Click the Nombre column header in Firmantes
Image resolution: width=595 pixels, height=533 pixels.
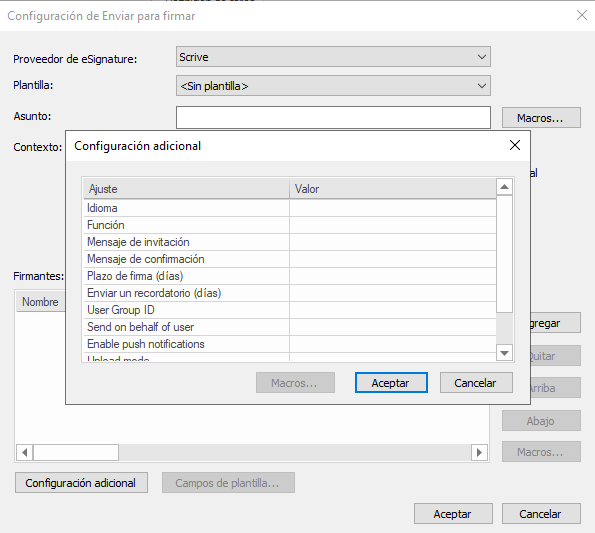tap(41, 302)
